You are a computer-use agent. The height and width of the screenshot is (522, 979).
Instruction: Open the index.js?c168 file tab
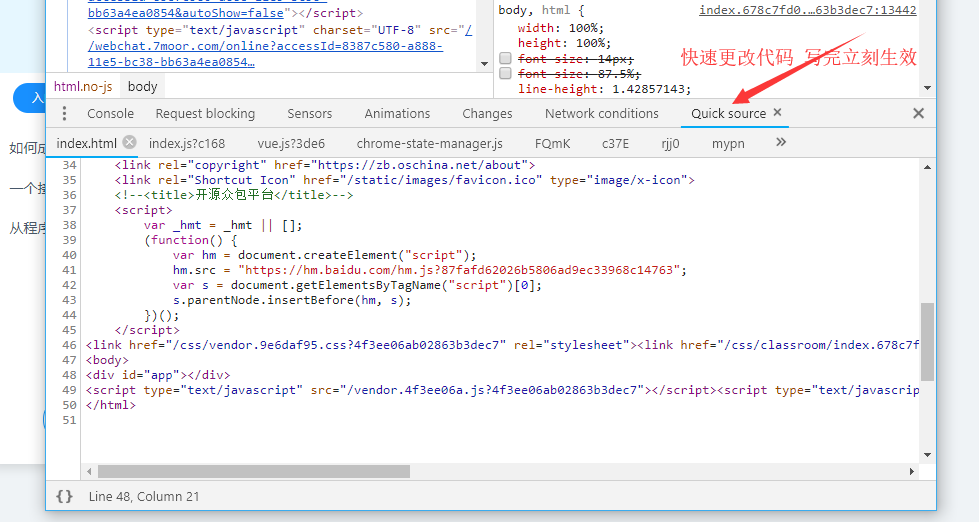pos(187,144)
